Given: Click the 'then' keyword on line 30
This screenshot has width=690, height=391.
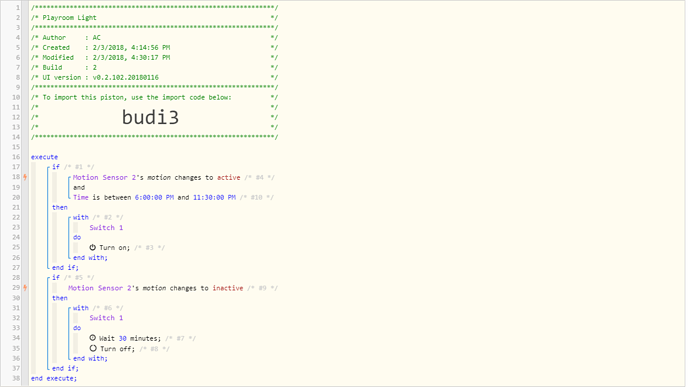Looking at the screenshot, I should (60, 298).
